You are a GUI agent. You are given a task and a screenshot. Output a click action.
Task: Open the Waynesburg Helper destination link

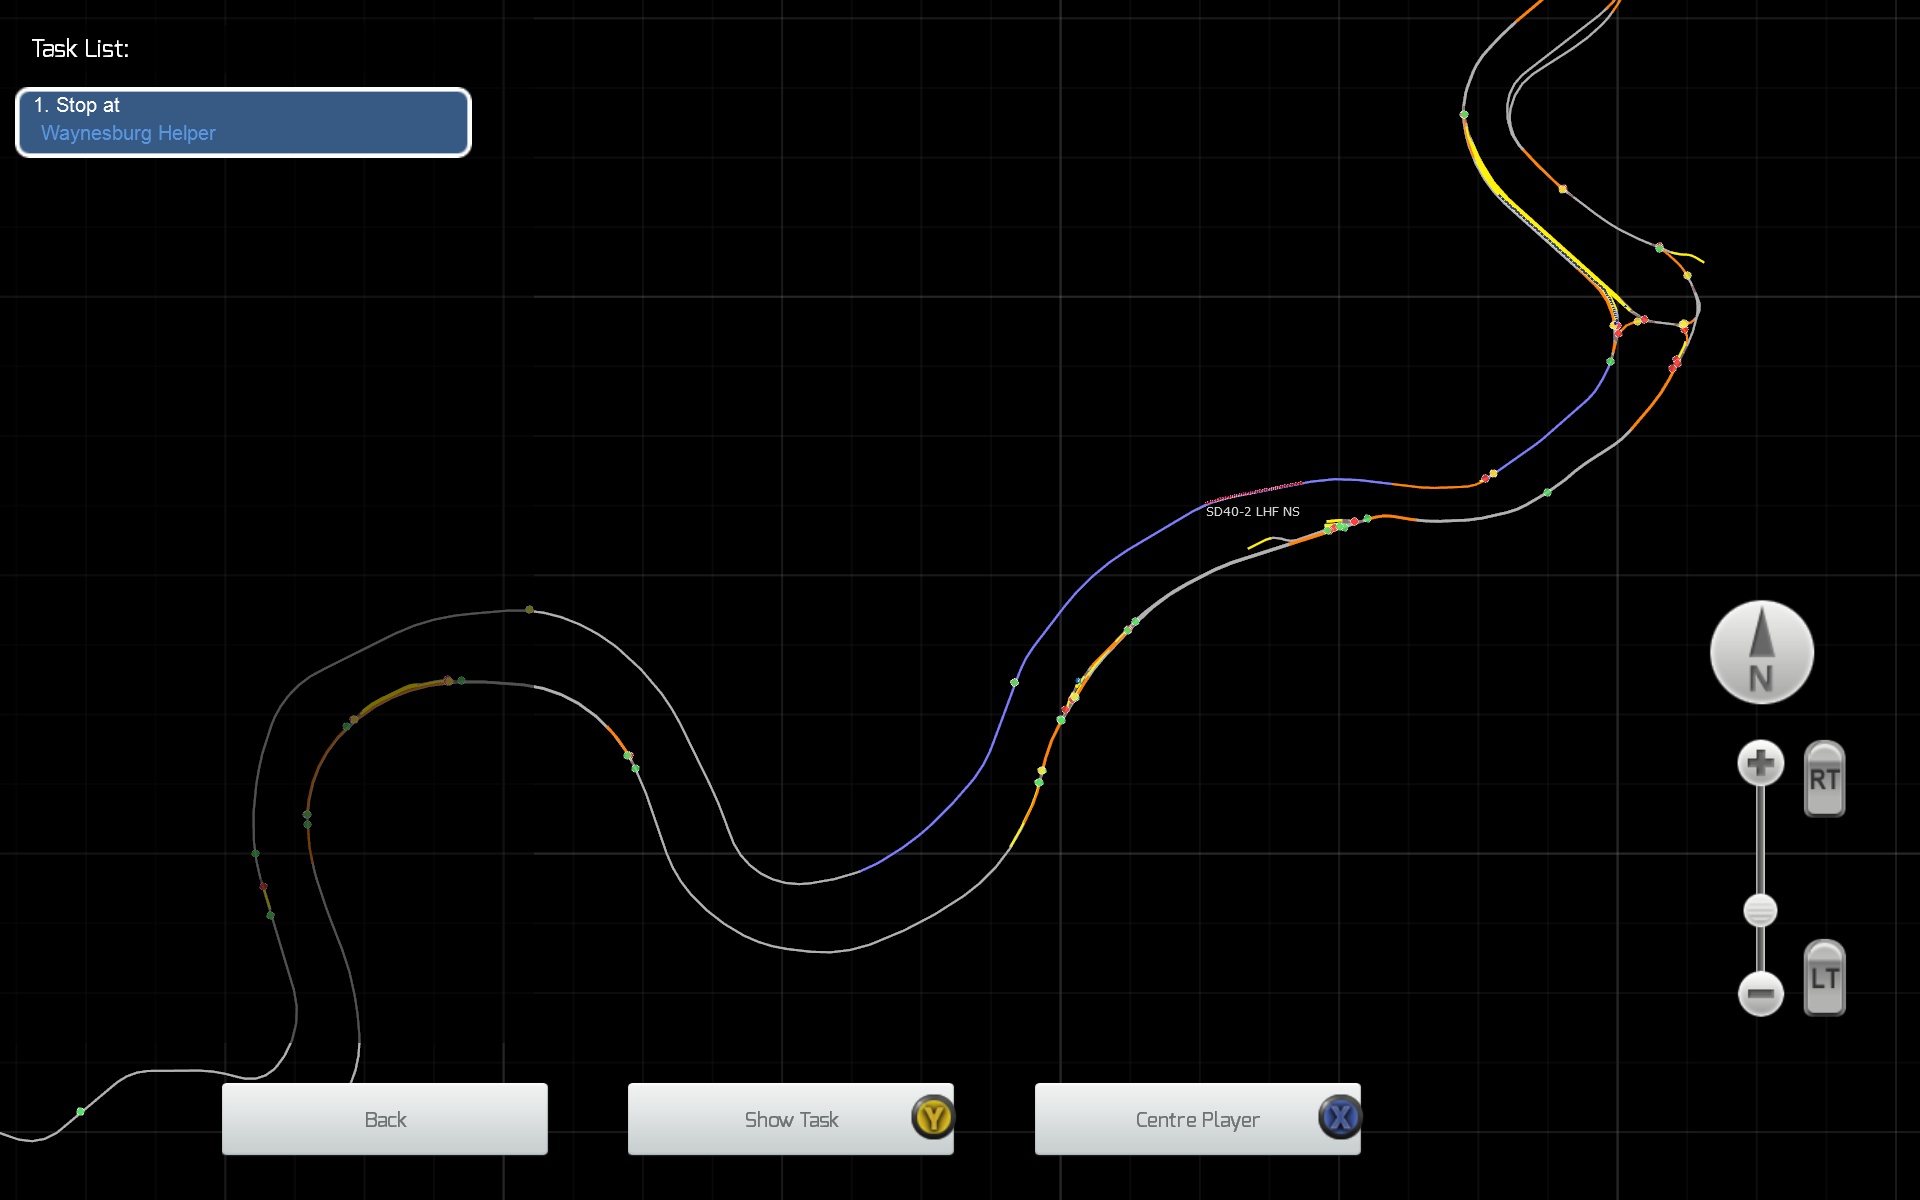(128, 133)
